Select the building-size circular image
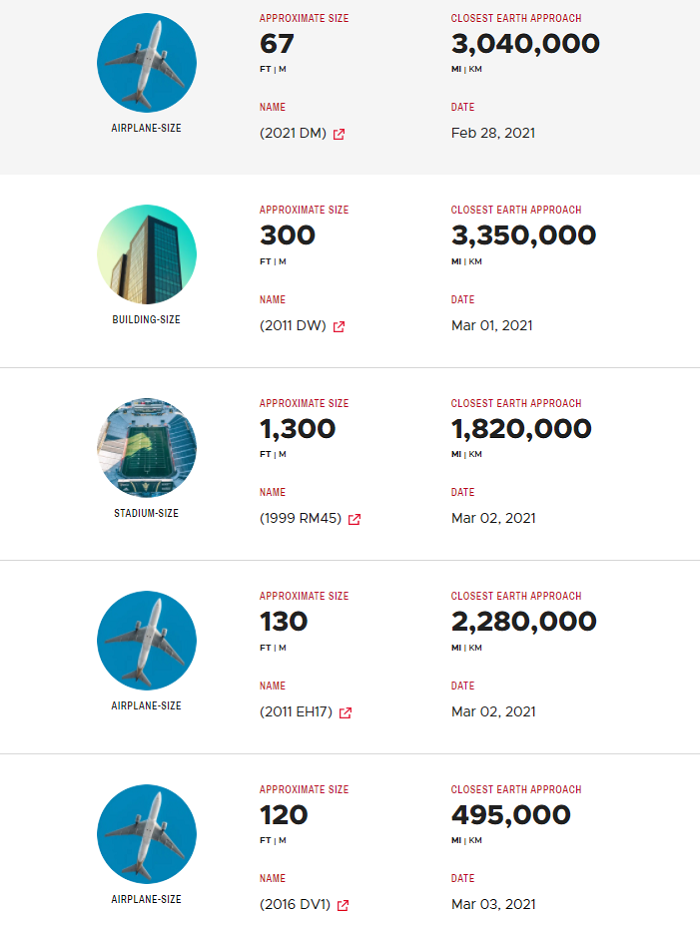The width and height of the screenshot is (700, 925). 147,255
